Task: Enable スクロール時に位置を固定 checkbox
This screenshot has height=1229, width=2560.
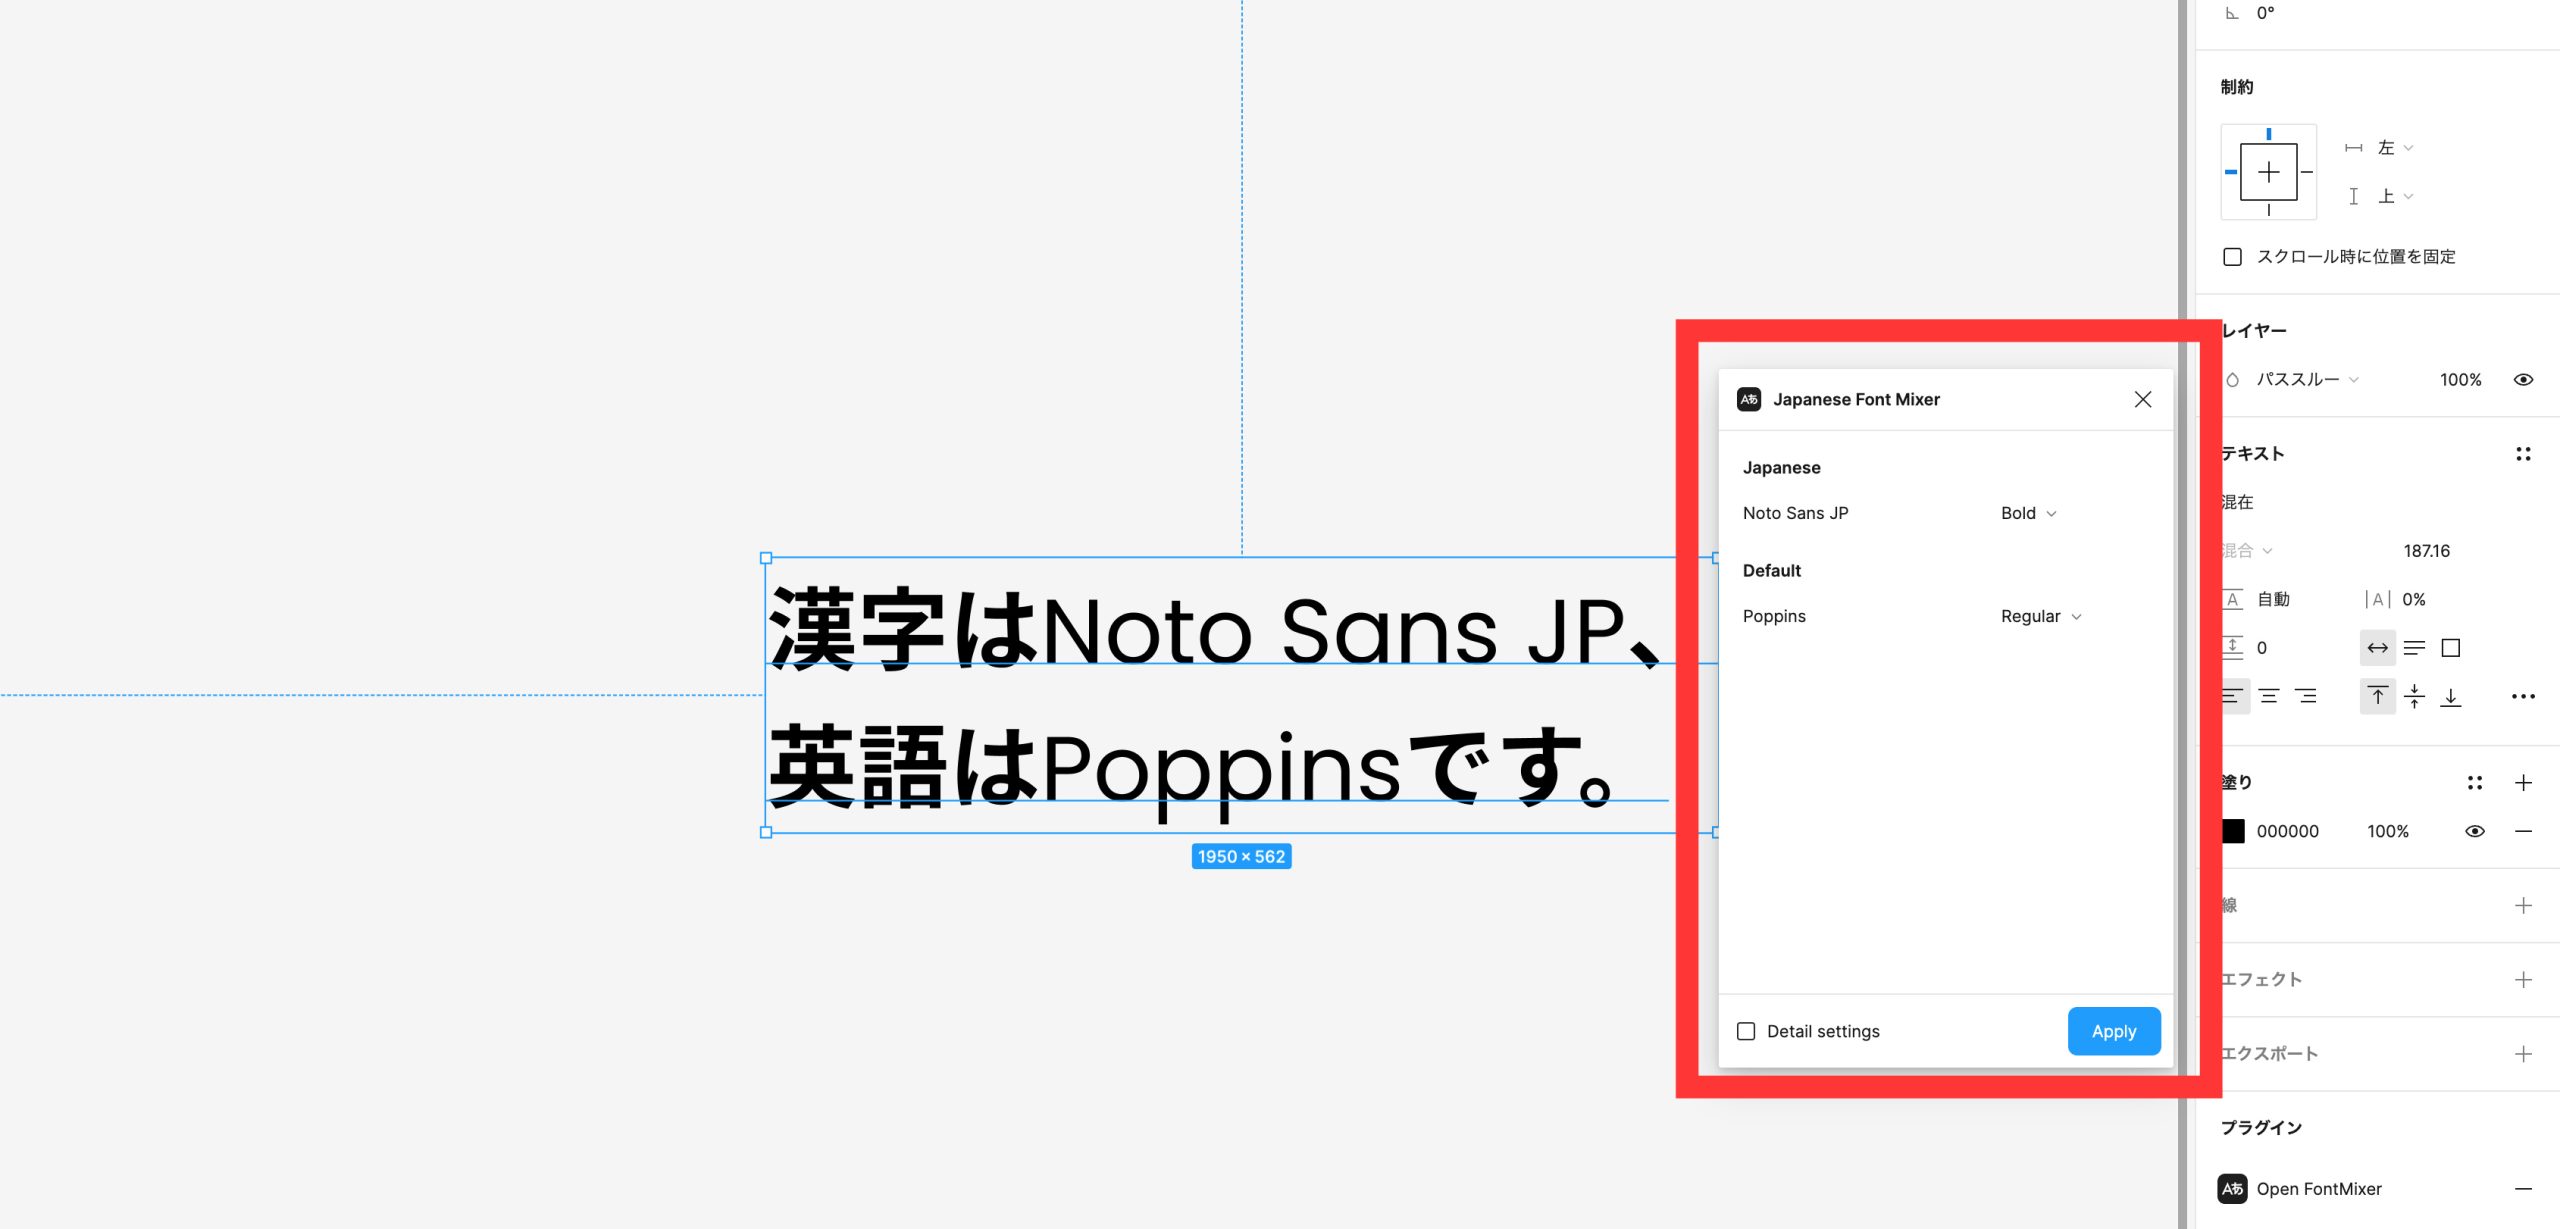Action: click(2232, 257)
